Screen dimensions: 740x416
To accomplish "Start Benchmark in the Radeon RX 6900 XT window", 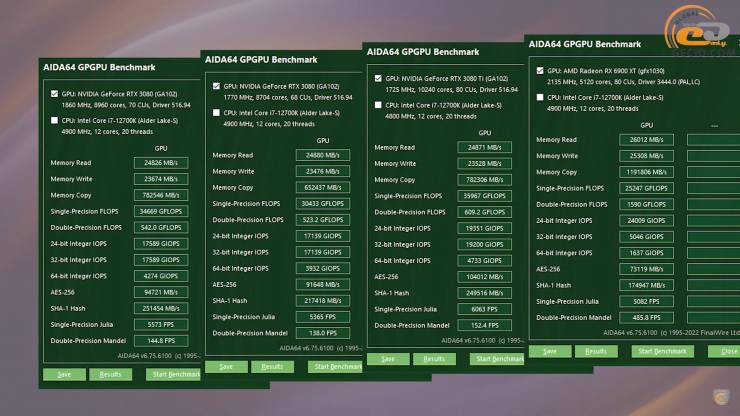I will pyautogui.click(x=663, y=351).
